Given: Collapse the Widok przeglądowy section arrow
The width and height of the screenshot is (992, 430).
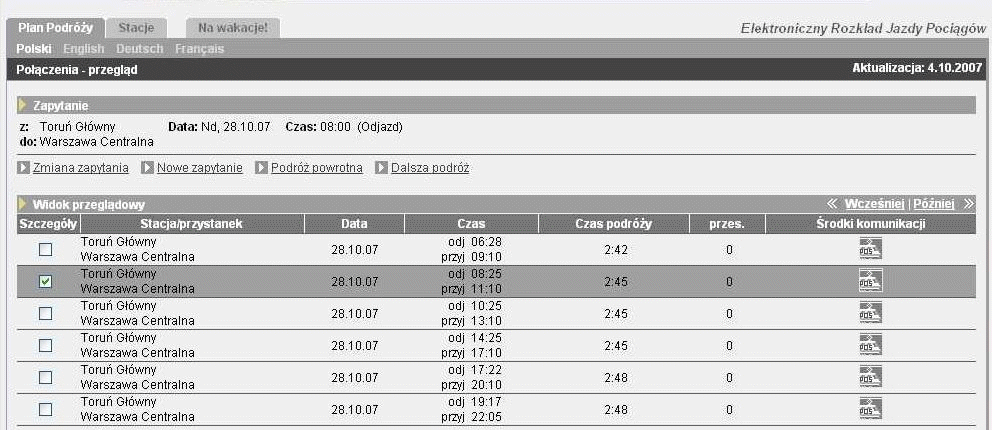Looking at the screenshot, I should click(23, 204).
